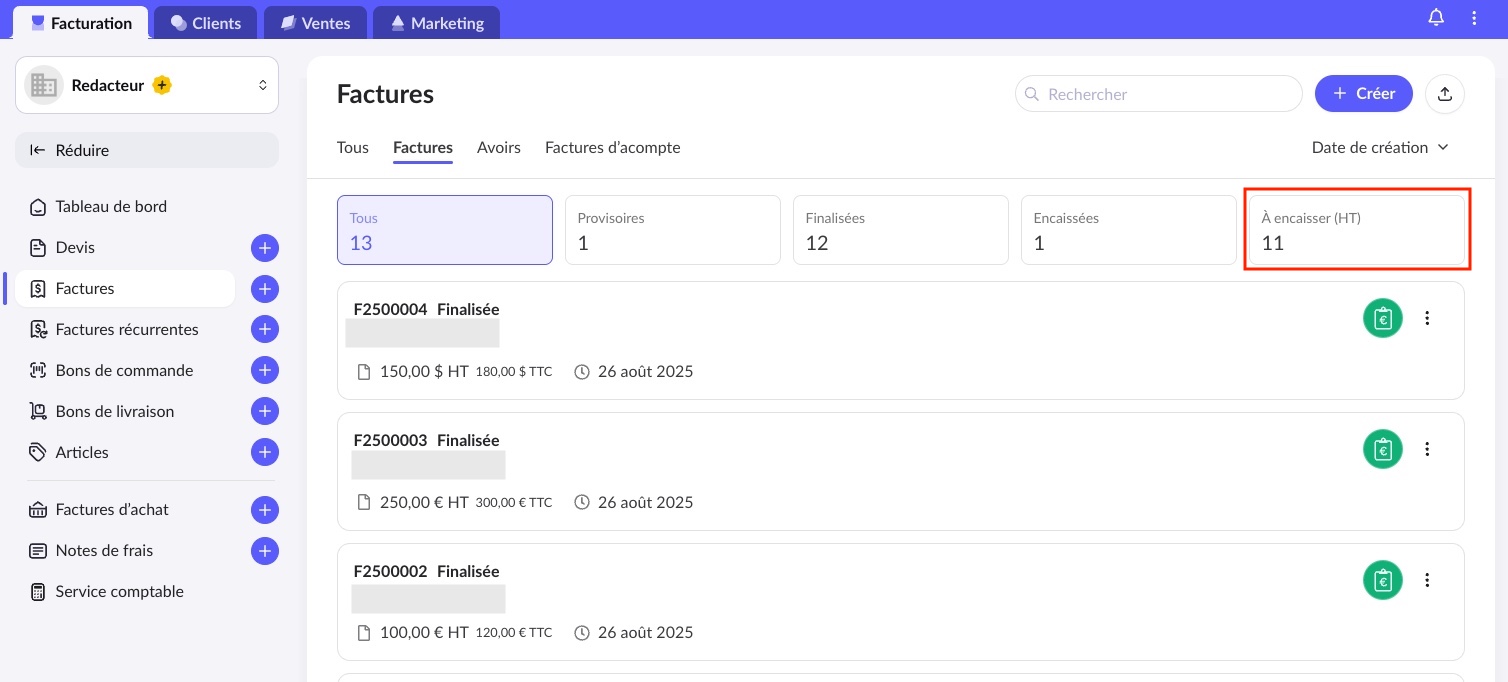
Task: Click the company building avatar icon
Action: [x=43, y=85]
